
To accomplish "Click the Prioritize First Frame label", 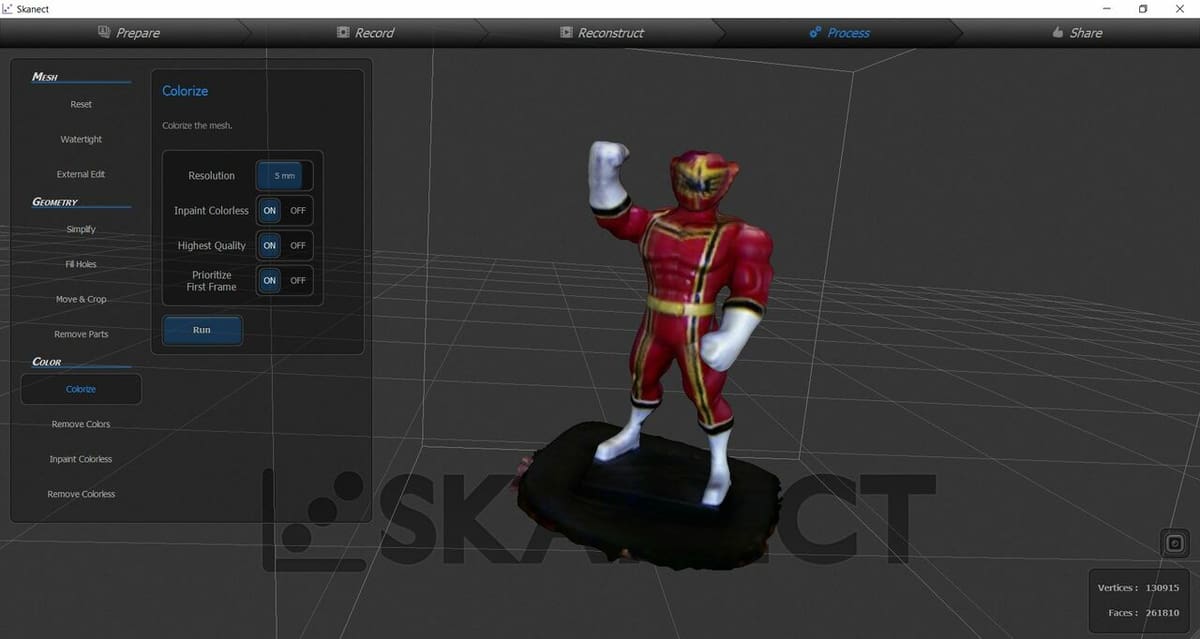I will pos(212,281).
